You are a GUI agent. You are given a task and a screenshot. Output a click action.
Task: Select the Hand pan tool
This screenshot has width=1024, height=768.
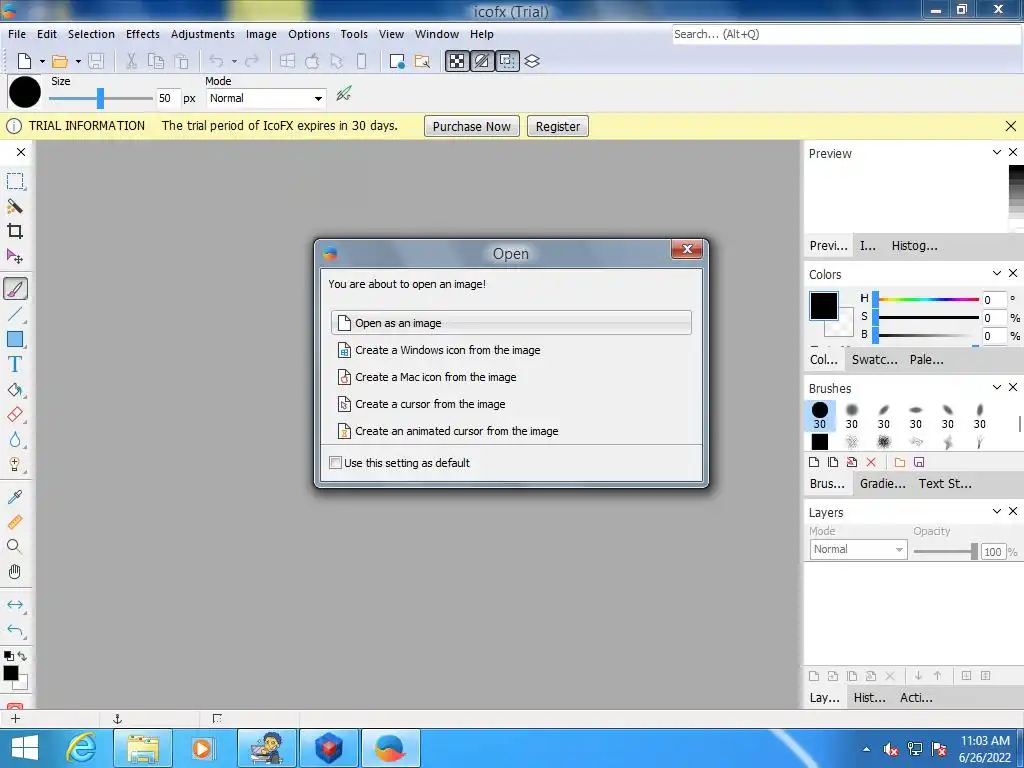tap(15, 572)
